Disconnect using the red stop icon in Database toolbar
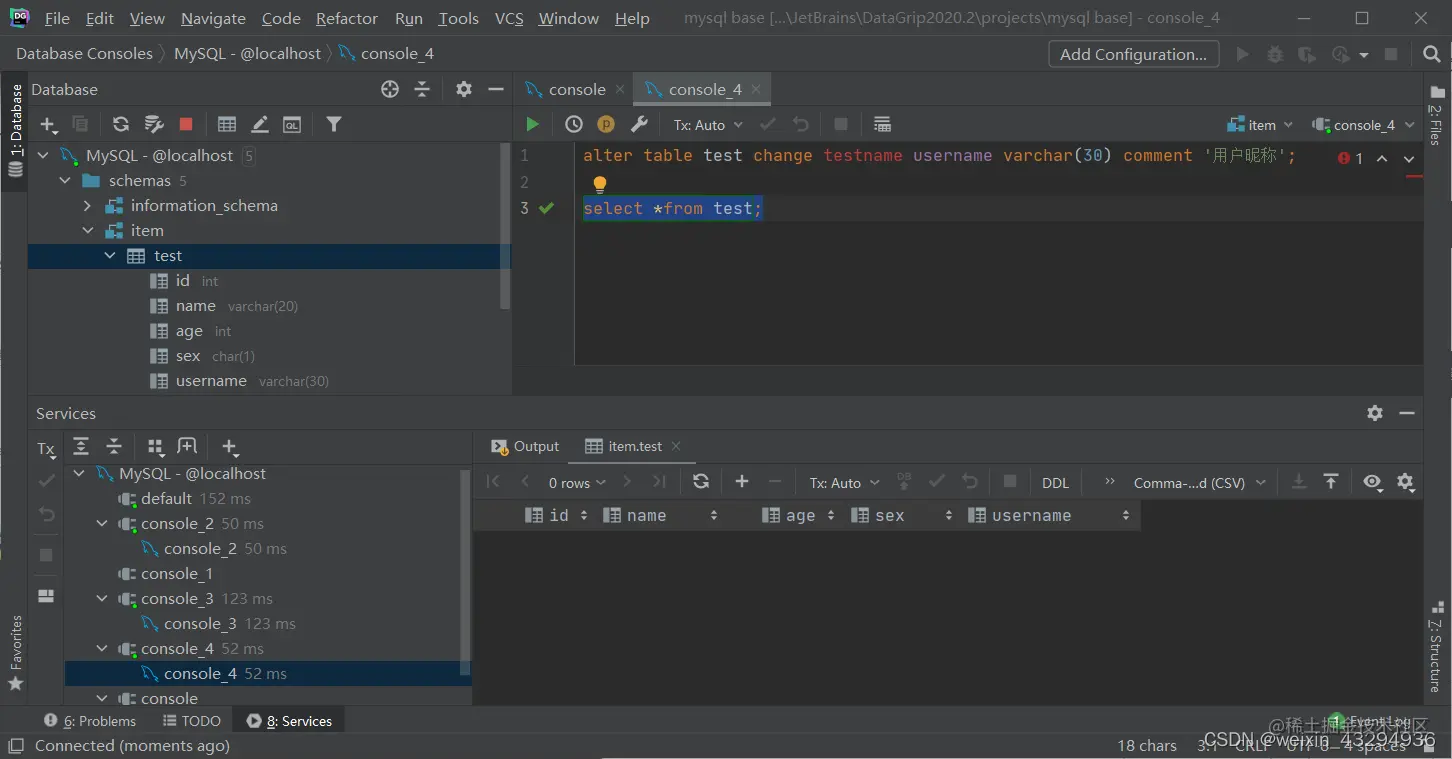Viewport: 1452px width, 759px height. pyautogui.click(x=186, y=124)
